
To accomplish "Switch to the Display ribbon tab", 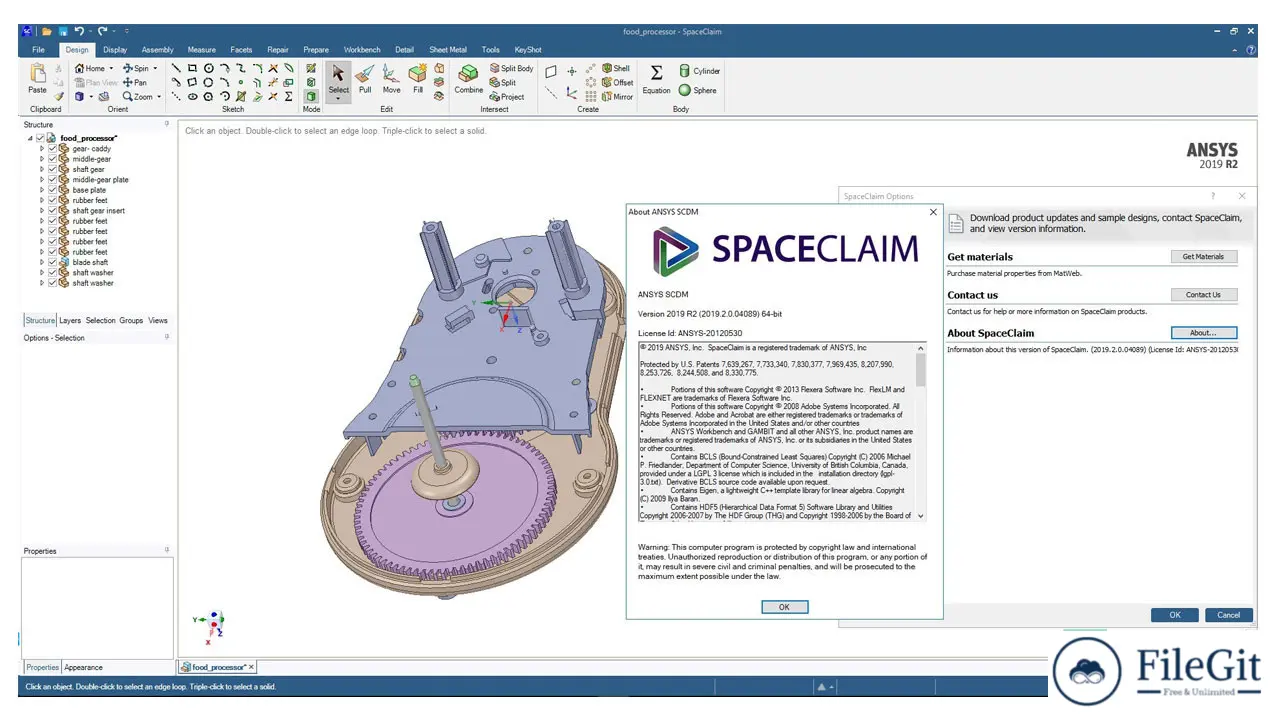I will [115, 50].
